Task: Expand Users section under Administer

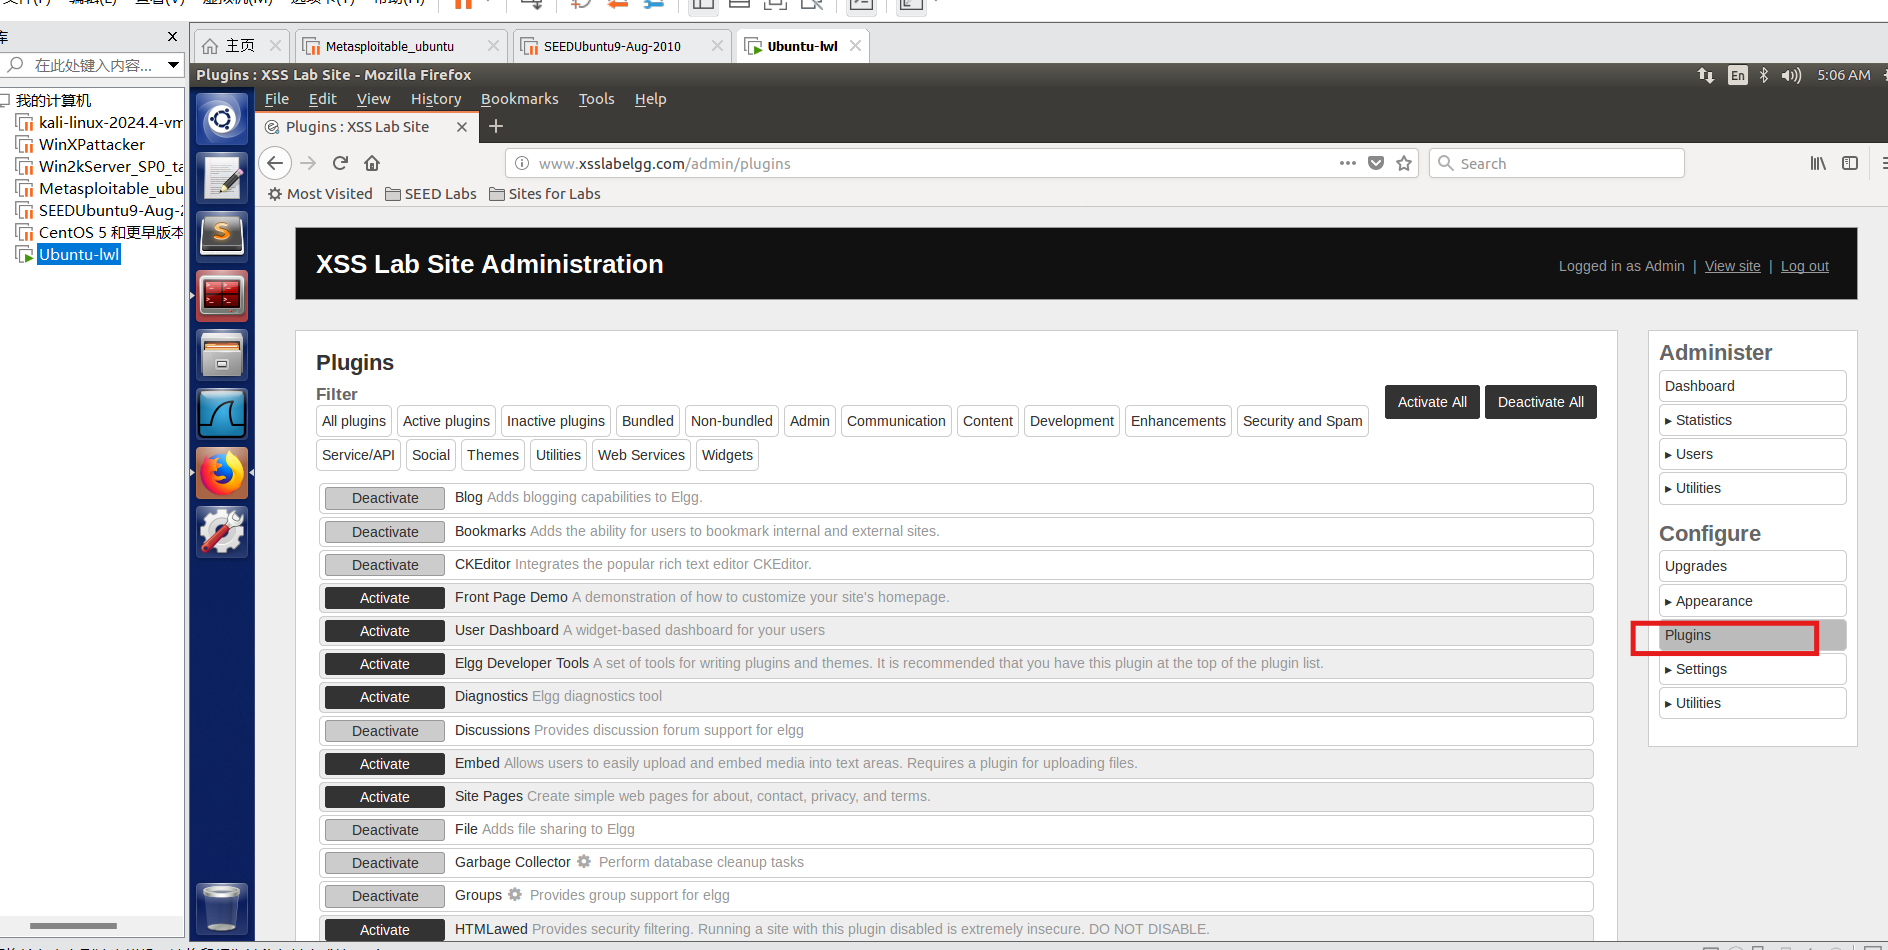Action: [1752, 454]
